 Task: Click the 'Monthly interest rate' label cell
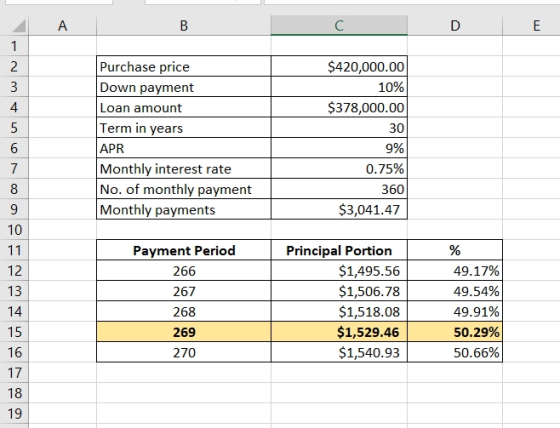click(x=184, y=169)
